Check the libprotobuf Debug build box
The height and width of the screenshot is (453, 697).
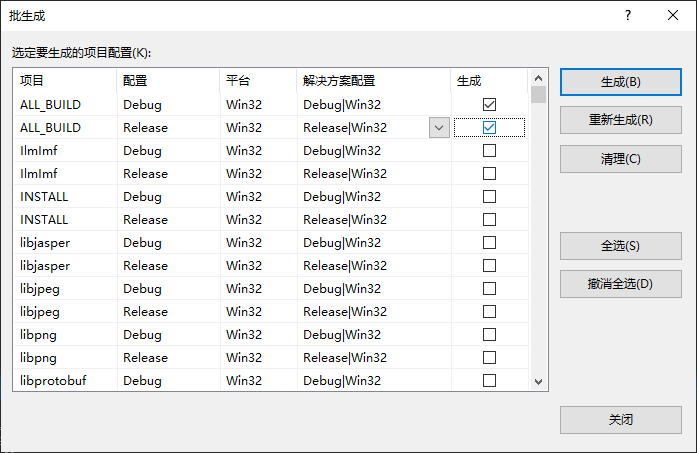(x=489, y=380)
